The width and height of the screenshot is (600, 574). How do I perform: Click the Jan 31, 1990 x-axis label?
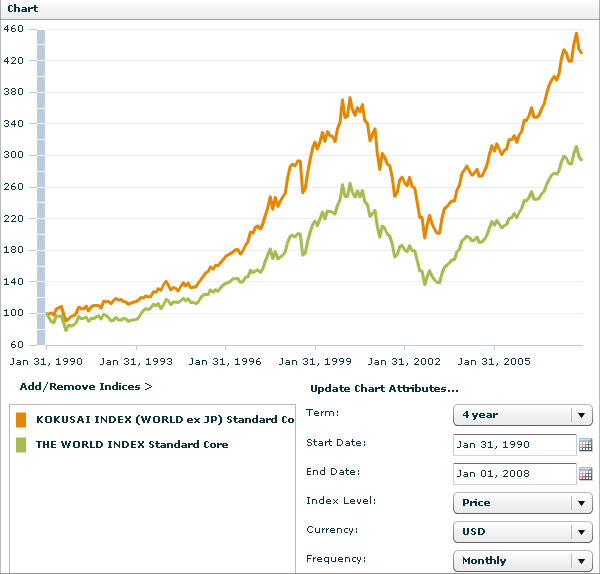click(46, 362)
